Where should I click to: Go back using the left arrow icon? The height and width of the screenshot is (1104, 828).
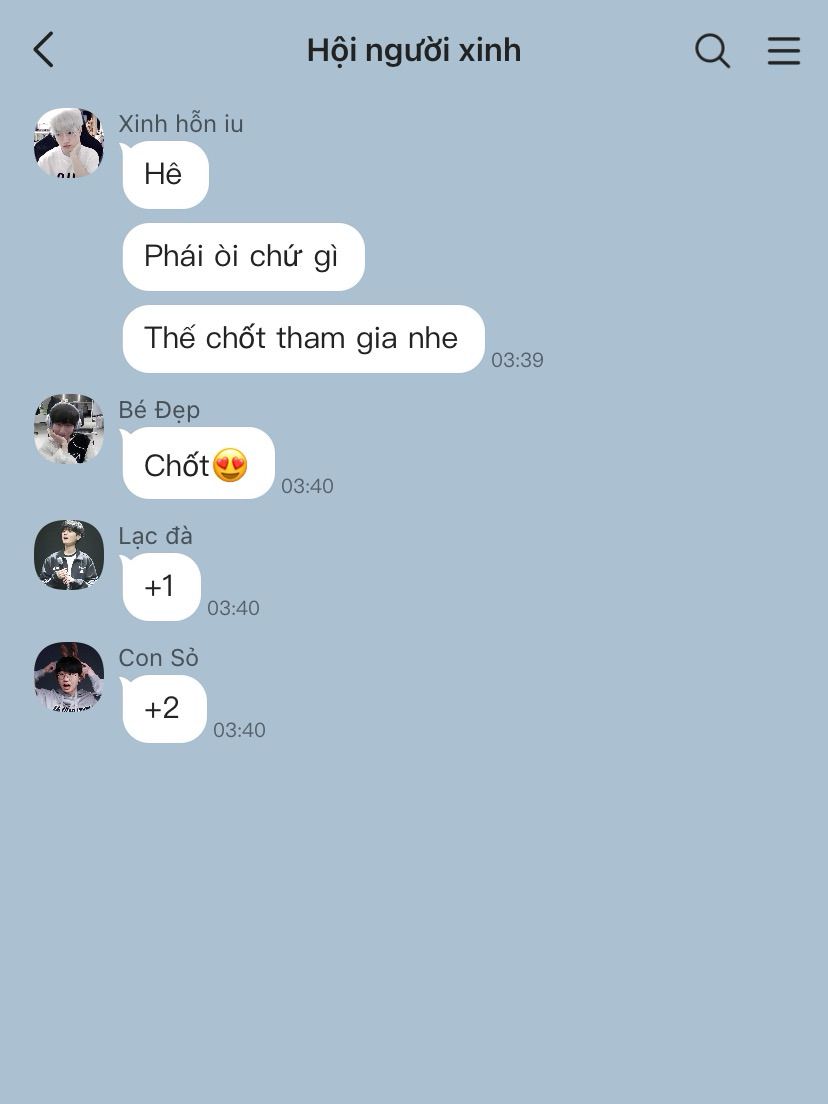[x=44, y=50]
